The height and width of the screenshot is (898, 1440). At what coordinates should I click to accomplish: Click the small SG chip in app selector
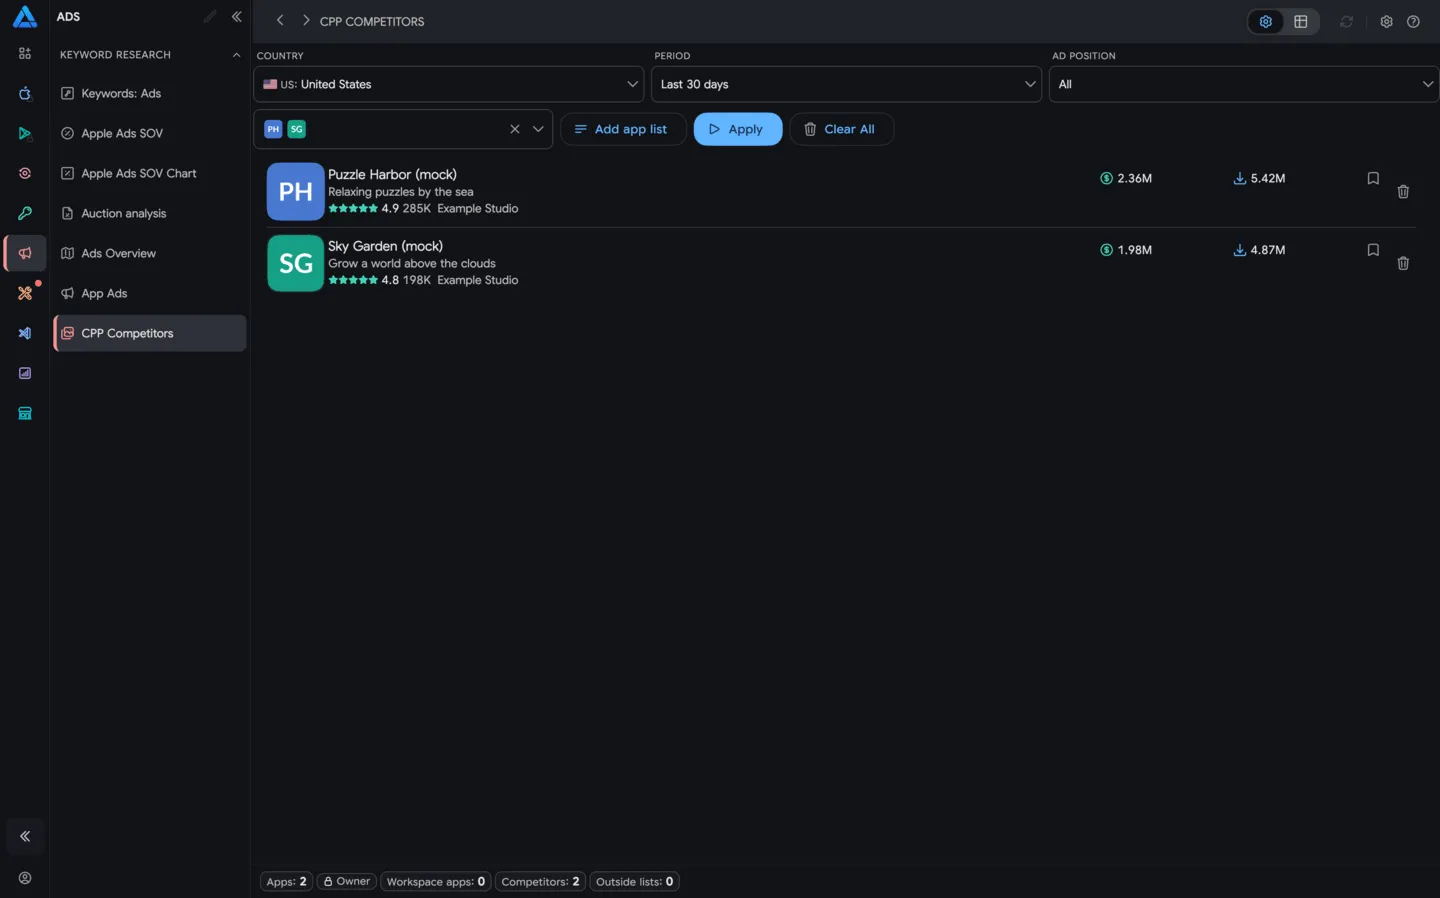(x=296, y=129)
